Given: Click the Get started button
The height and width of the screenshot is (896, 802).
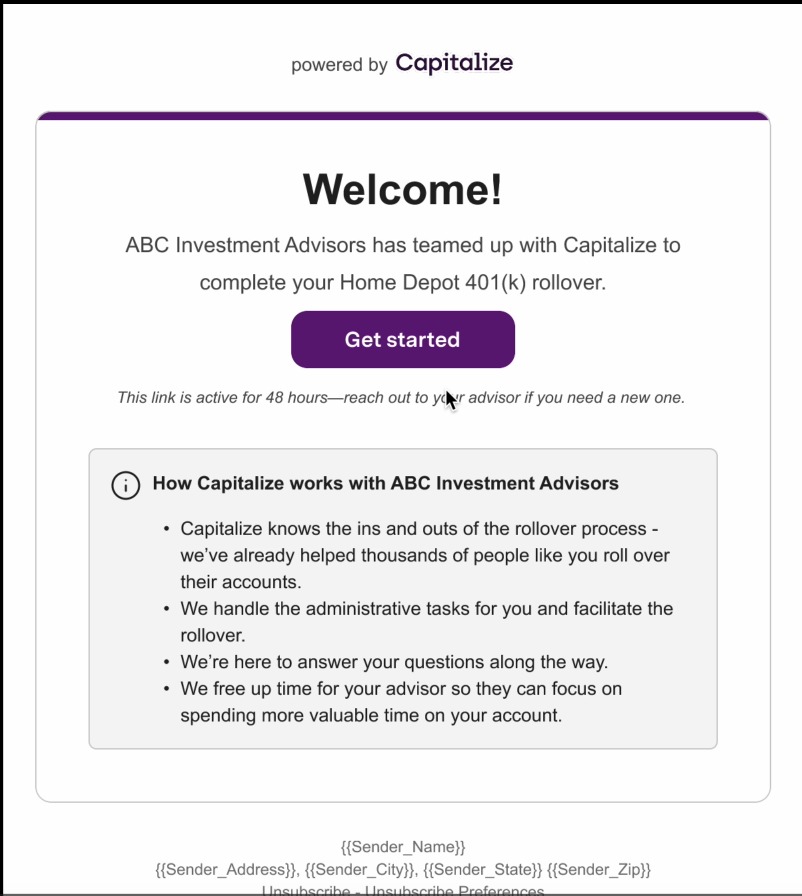Looking at the screenshot, I should [x=402, y=339].
